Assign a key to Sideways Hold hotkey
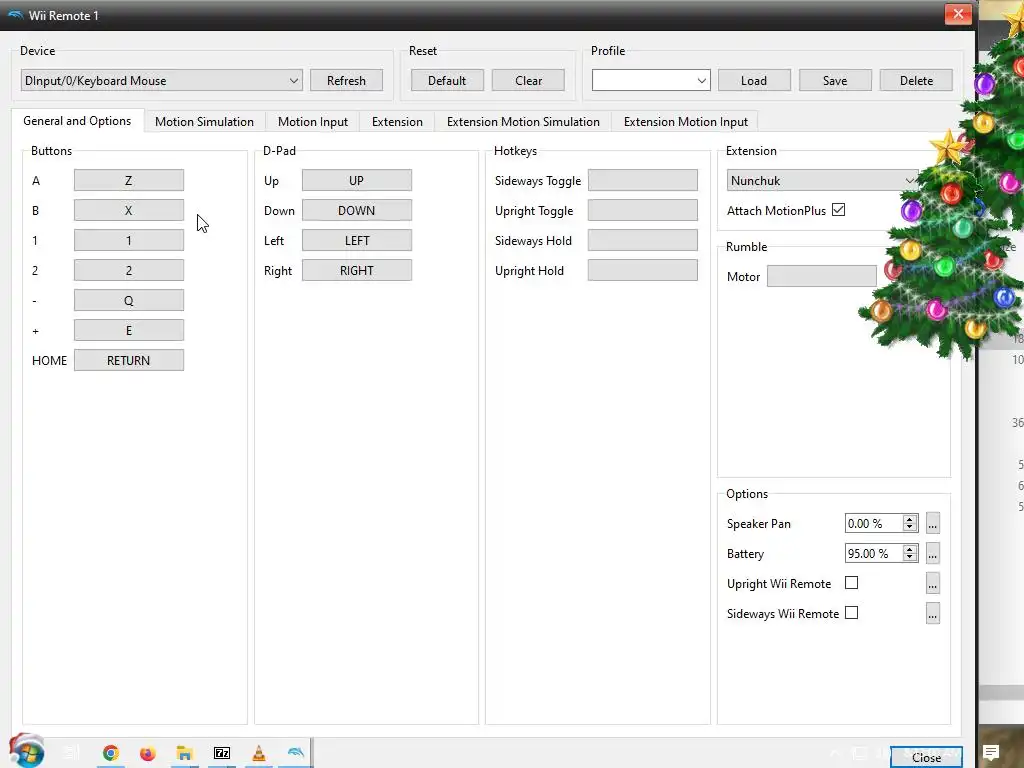Screen dimensions: 1024x768 [x=643, y=240]
